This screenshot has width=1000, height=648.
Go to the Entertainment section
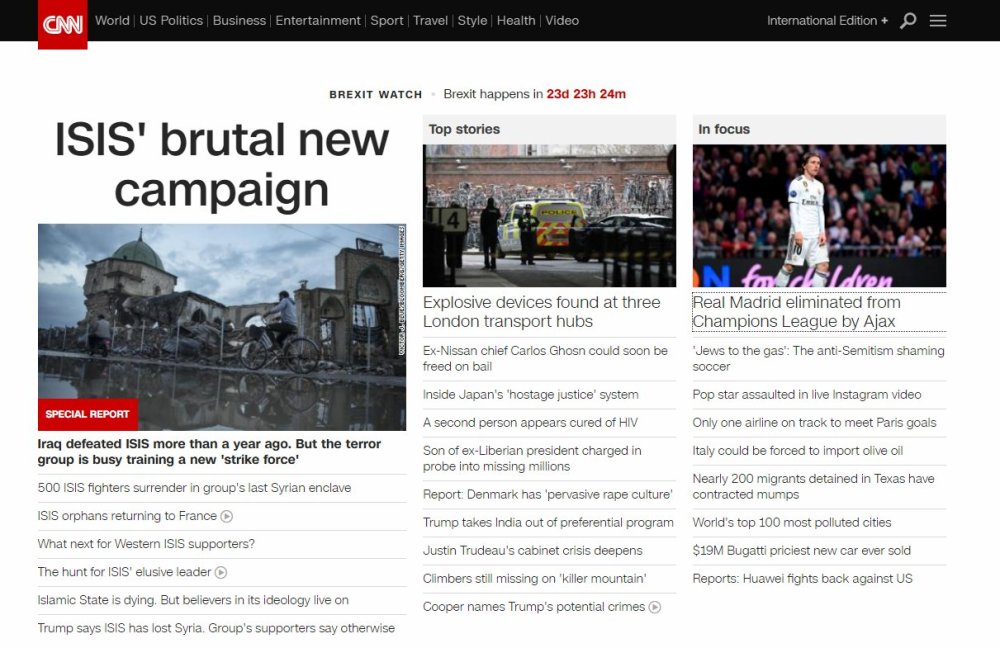coord(318,20)
